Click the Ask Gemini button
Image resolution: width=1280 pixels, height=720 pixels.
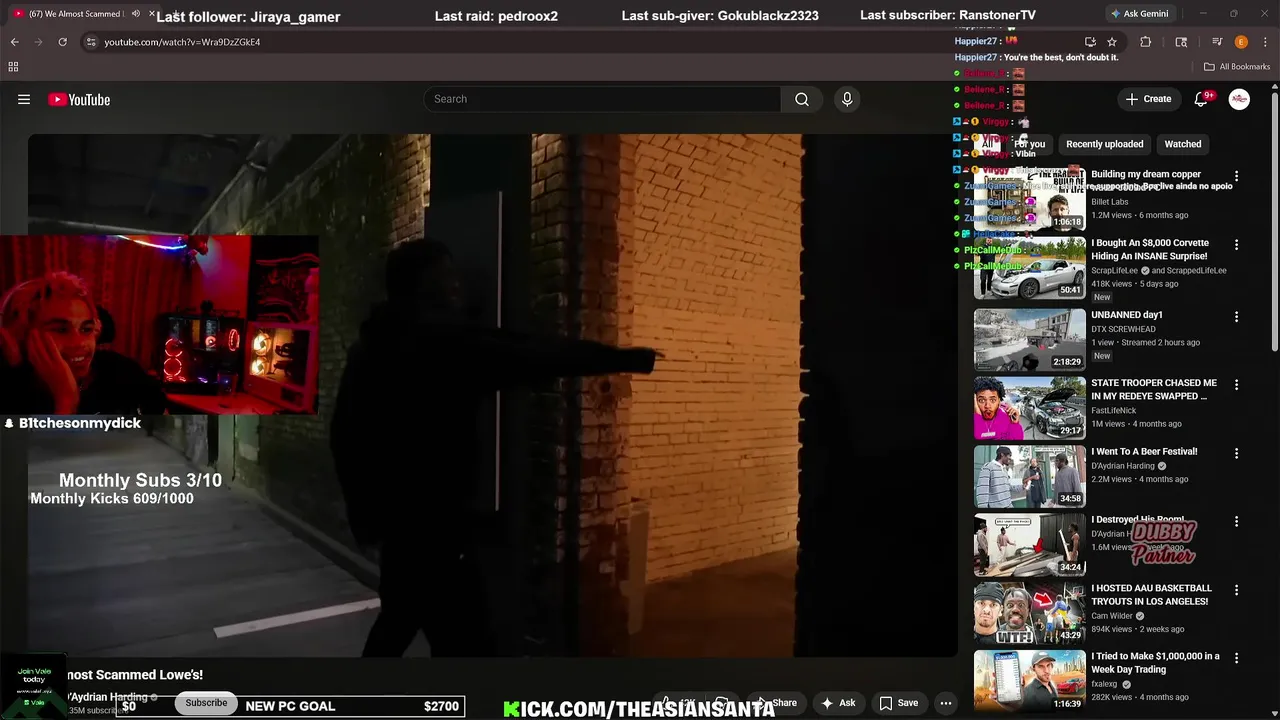pos(1139,14)
